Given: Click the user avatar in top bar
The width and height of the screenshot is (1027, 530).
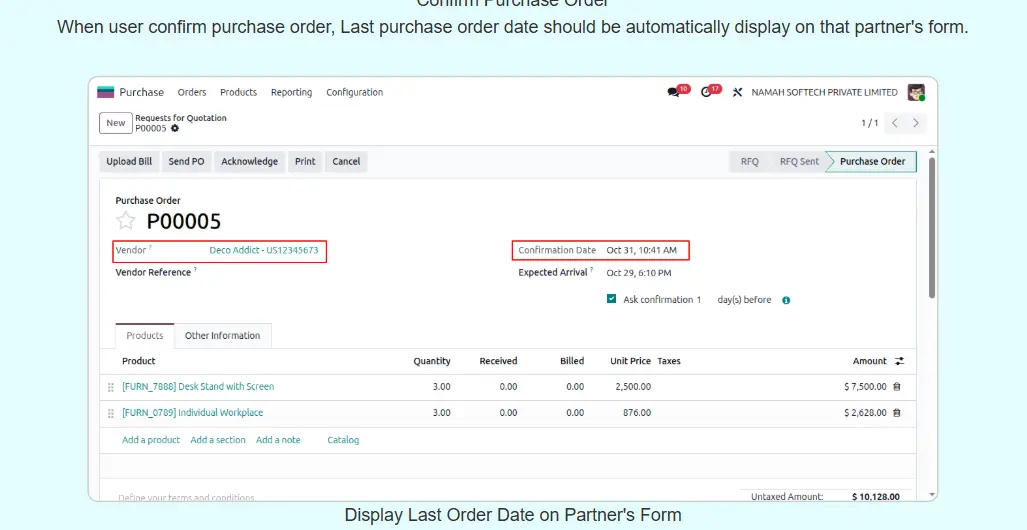Looking at the screenshot, I should click(915, 92).
